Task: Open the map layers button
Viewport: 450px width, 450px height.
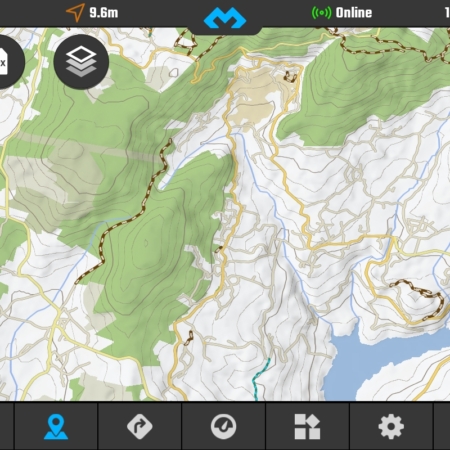Action: tap(81, 62)
